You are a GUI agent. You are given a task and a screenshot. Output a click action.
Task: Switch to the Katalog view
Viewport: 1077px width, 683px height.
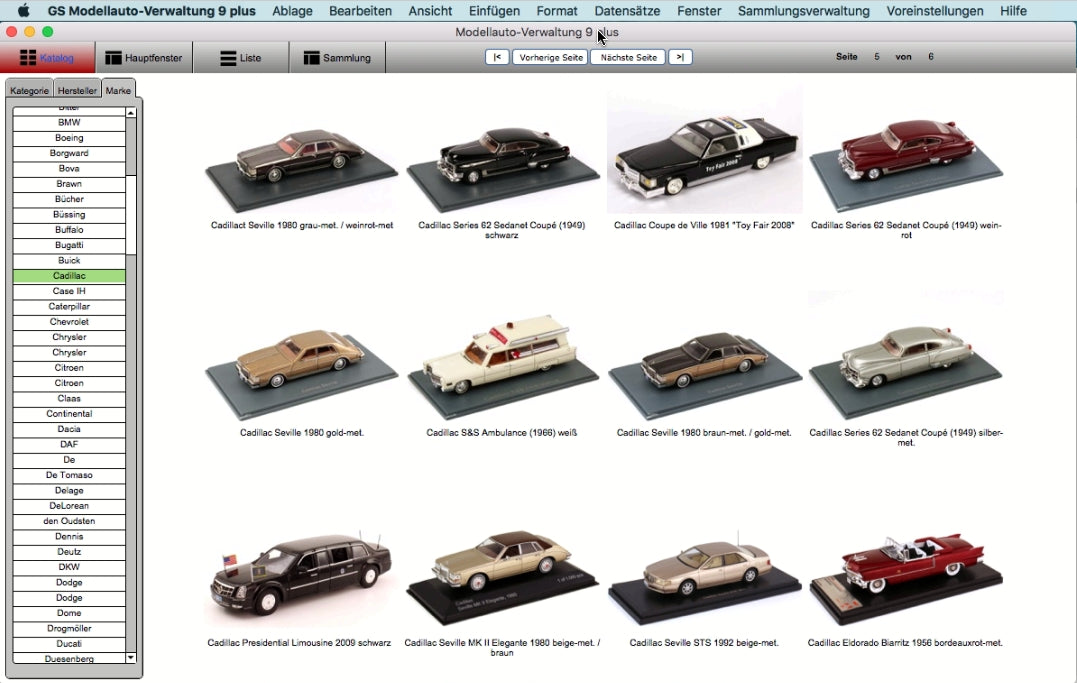47,58
